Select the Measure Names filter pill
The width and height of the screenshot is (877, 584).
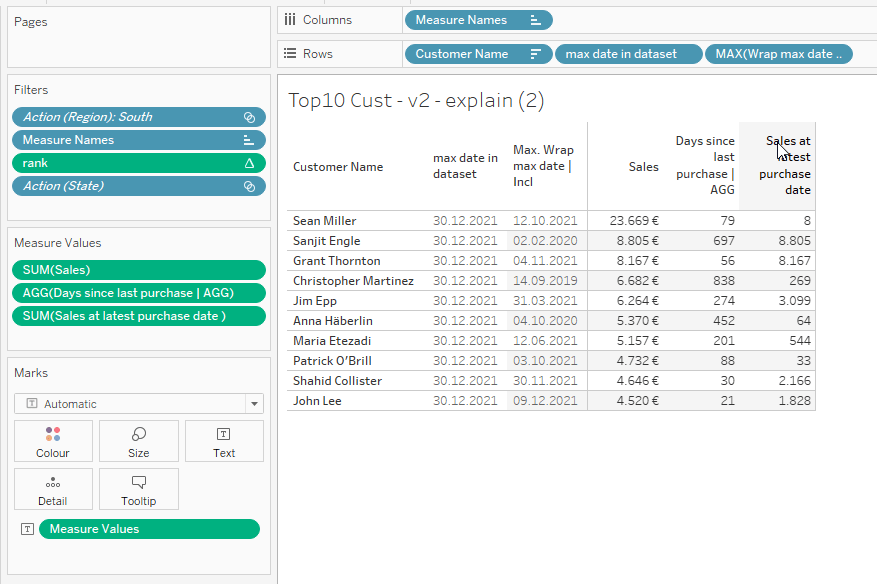point(130,140)
